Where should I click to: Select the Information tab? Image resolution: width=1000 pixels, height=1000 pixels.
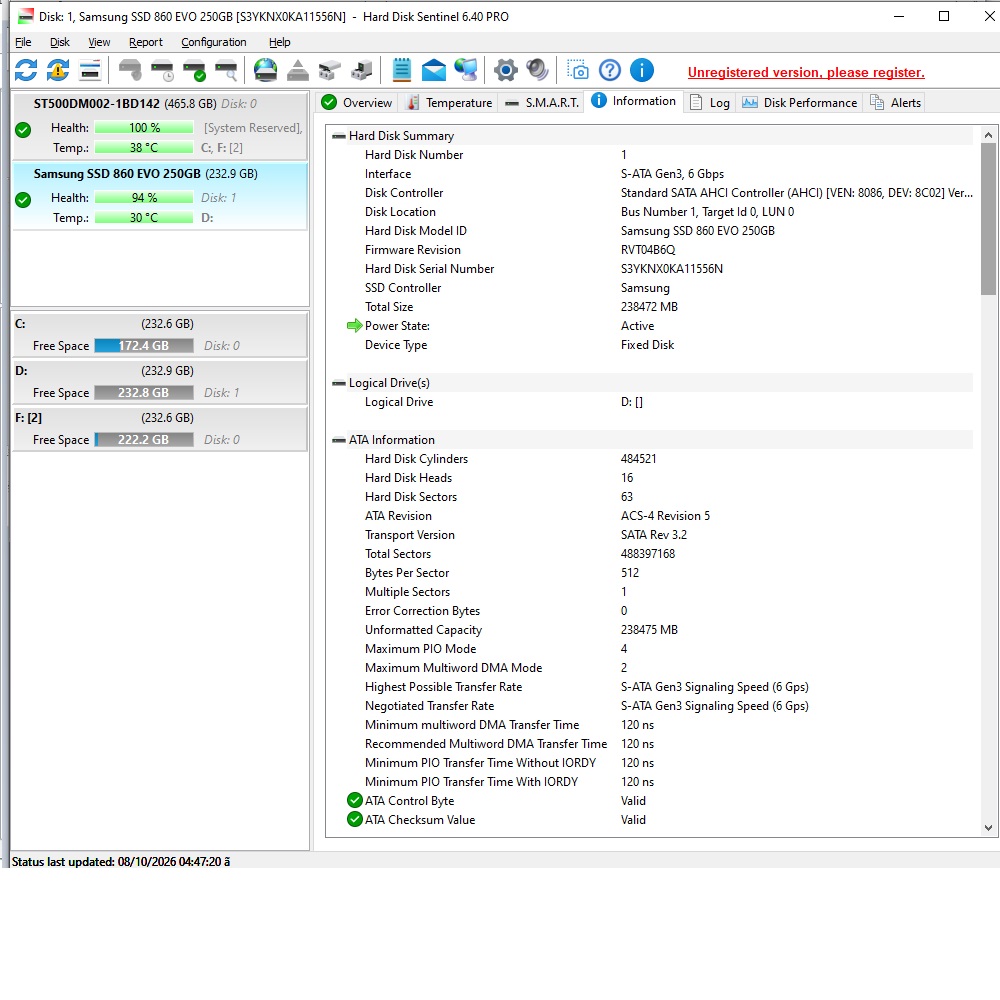tap(633, 101)
